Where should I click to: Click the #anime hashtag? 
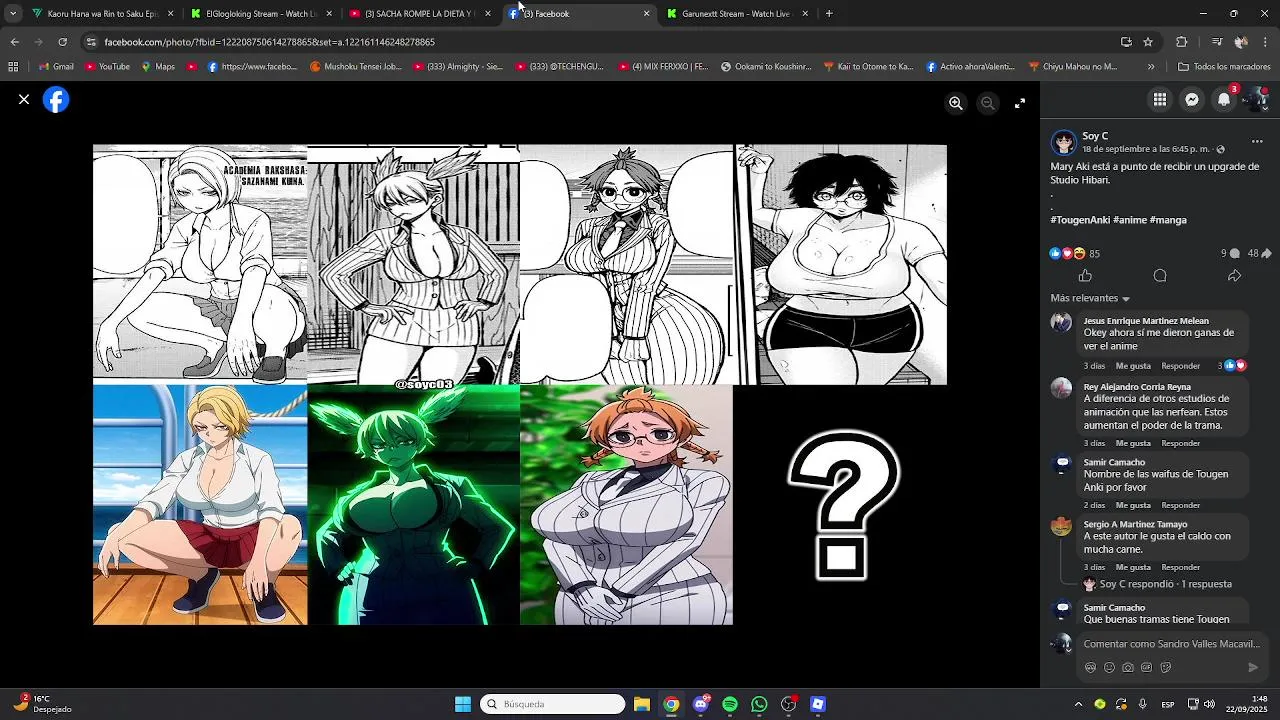point(1129,220)
